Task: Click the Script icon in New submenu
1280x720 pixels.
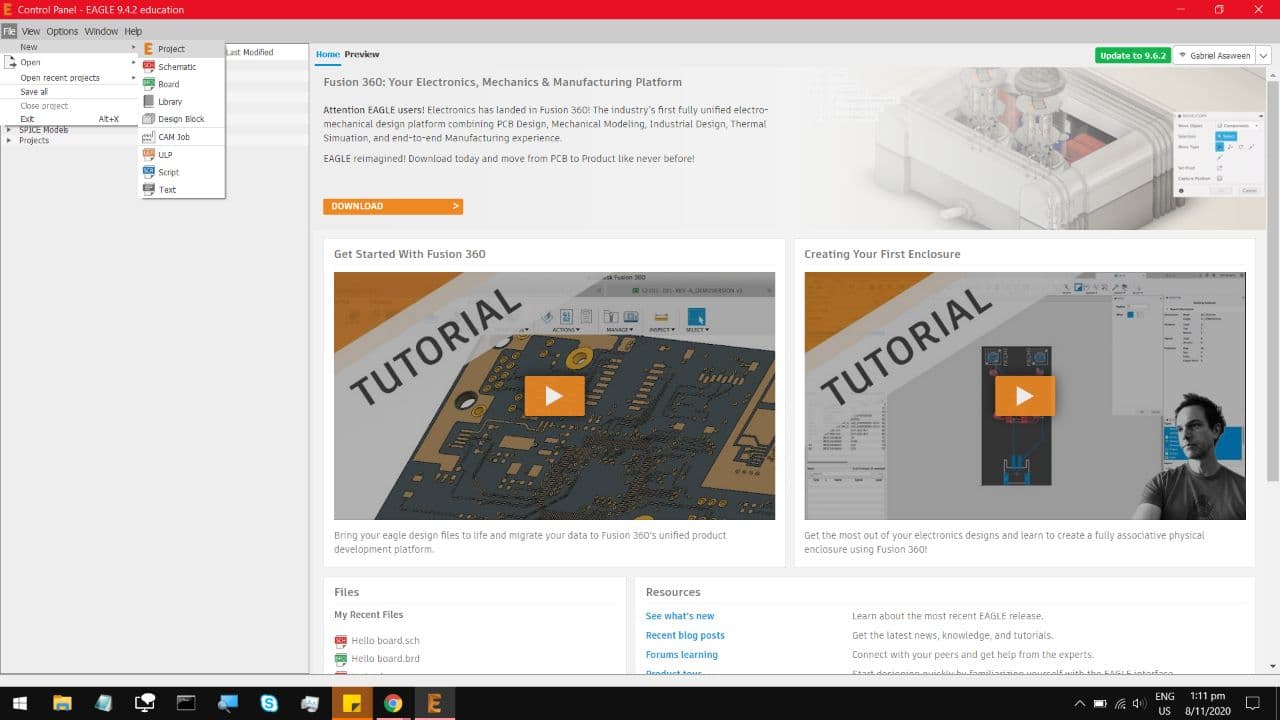Action: coord(148,171)
